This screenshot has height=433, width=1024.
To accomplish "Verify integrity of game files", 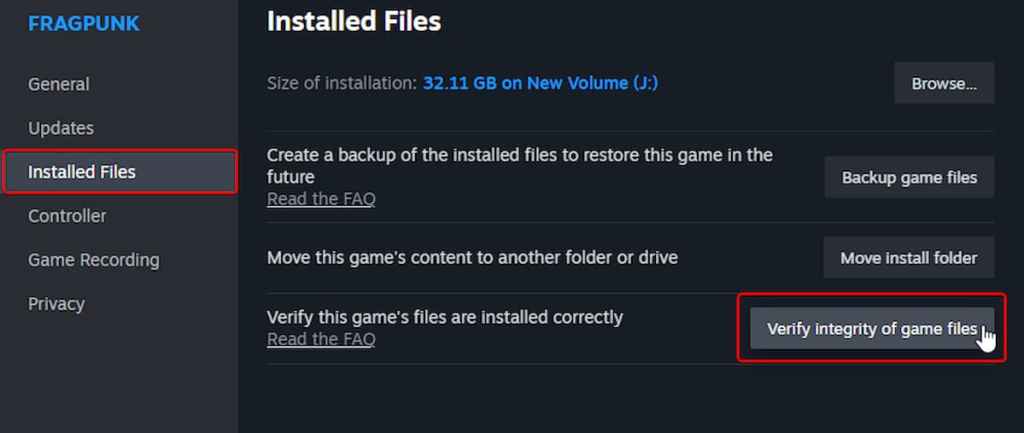I will pyautogui.click(x=871, y=328).
